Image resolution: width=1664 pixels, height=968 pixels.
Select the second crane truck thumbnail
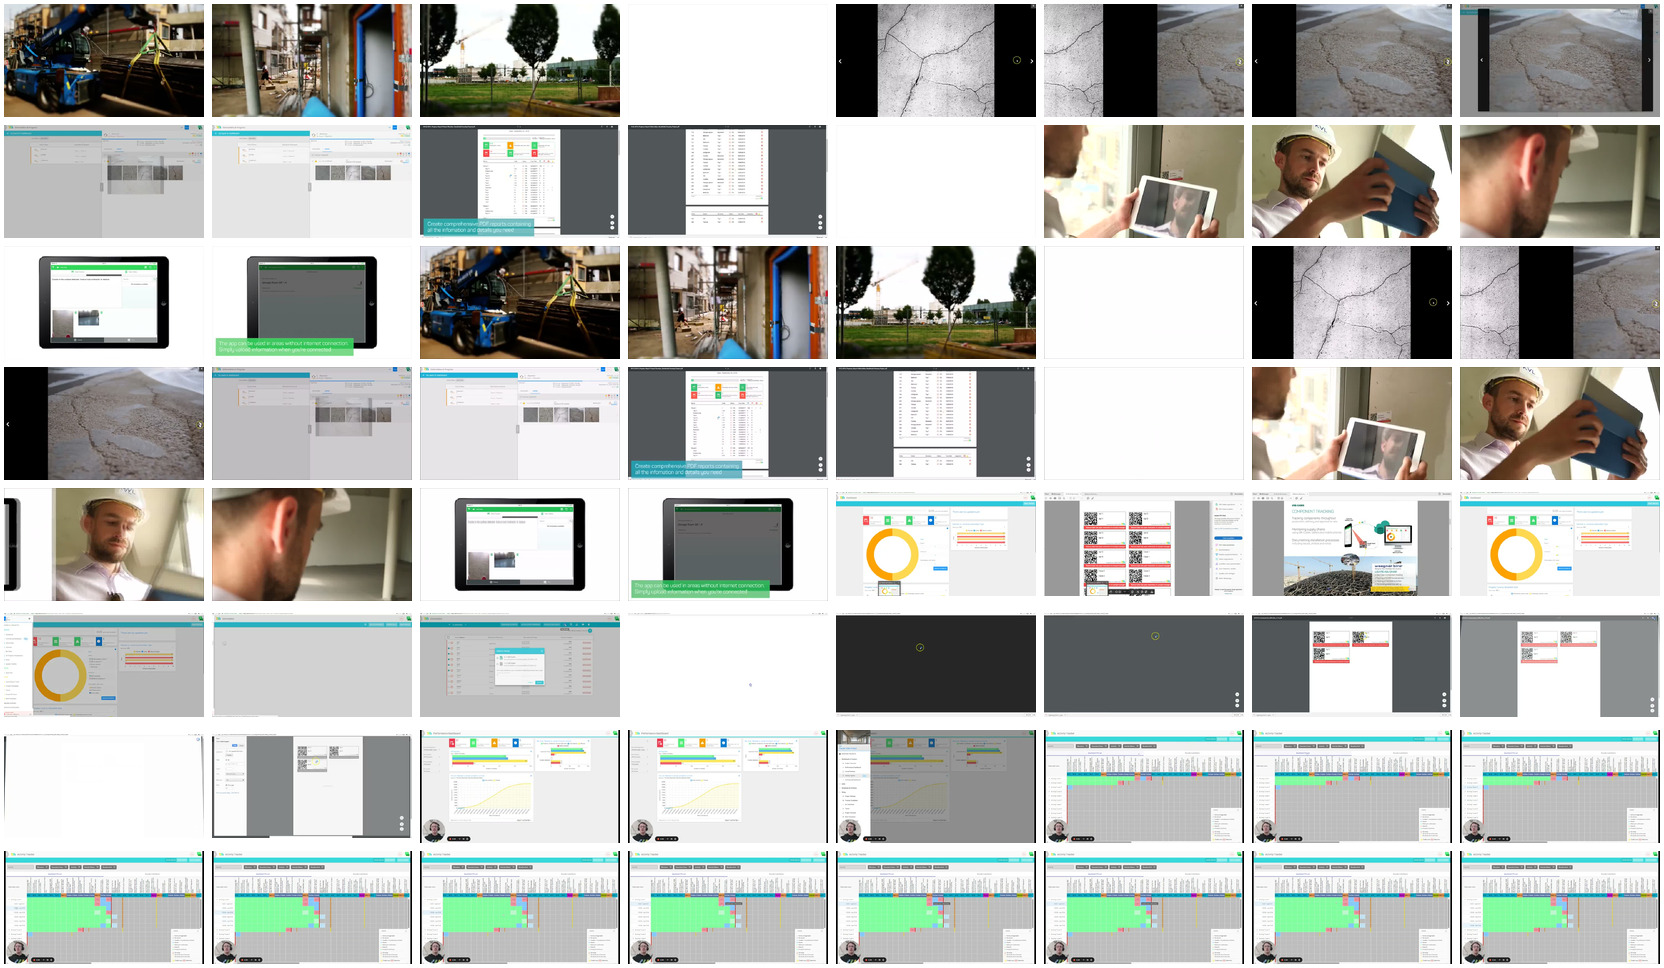pyautogui.click(x=520, y=302)
